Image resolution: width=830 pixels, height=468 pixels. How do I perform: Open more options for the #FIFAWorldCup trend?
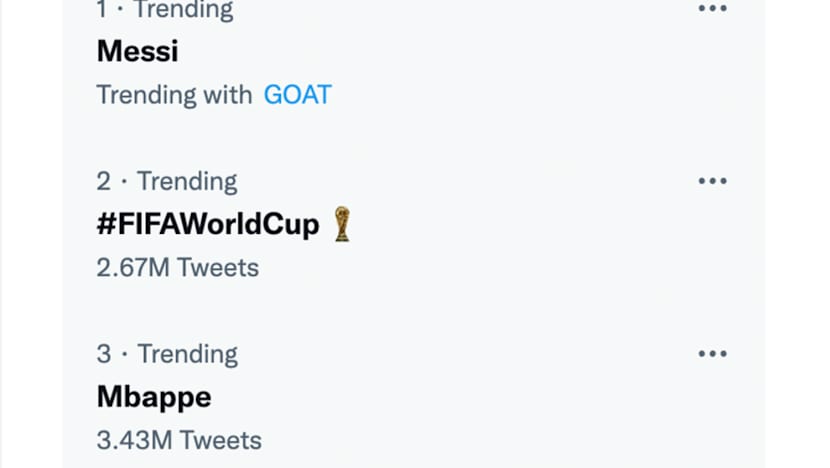coord(712,181)
